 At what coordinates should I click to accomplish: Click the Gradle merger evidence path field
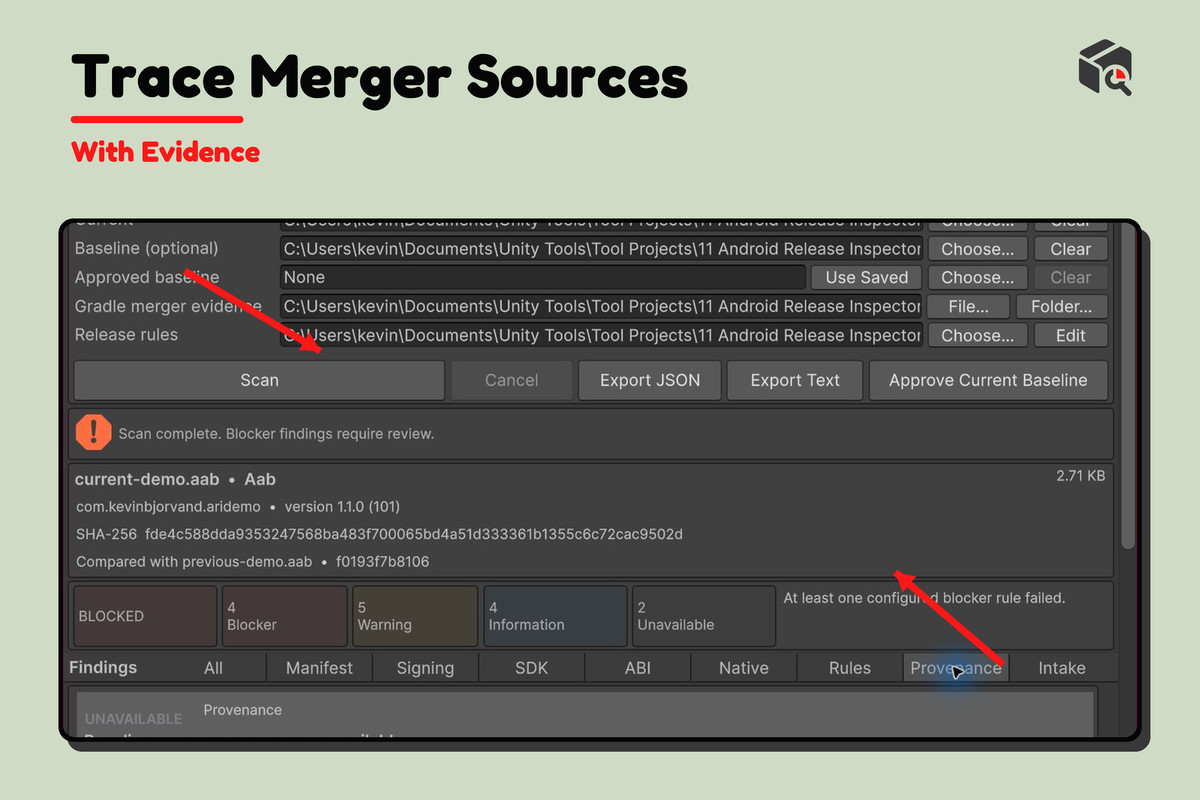pos(600,306)
